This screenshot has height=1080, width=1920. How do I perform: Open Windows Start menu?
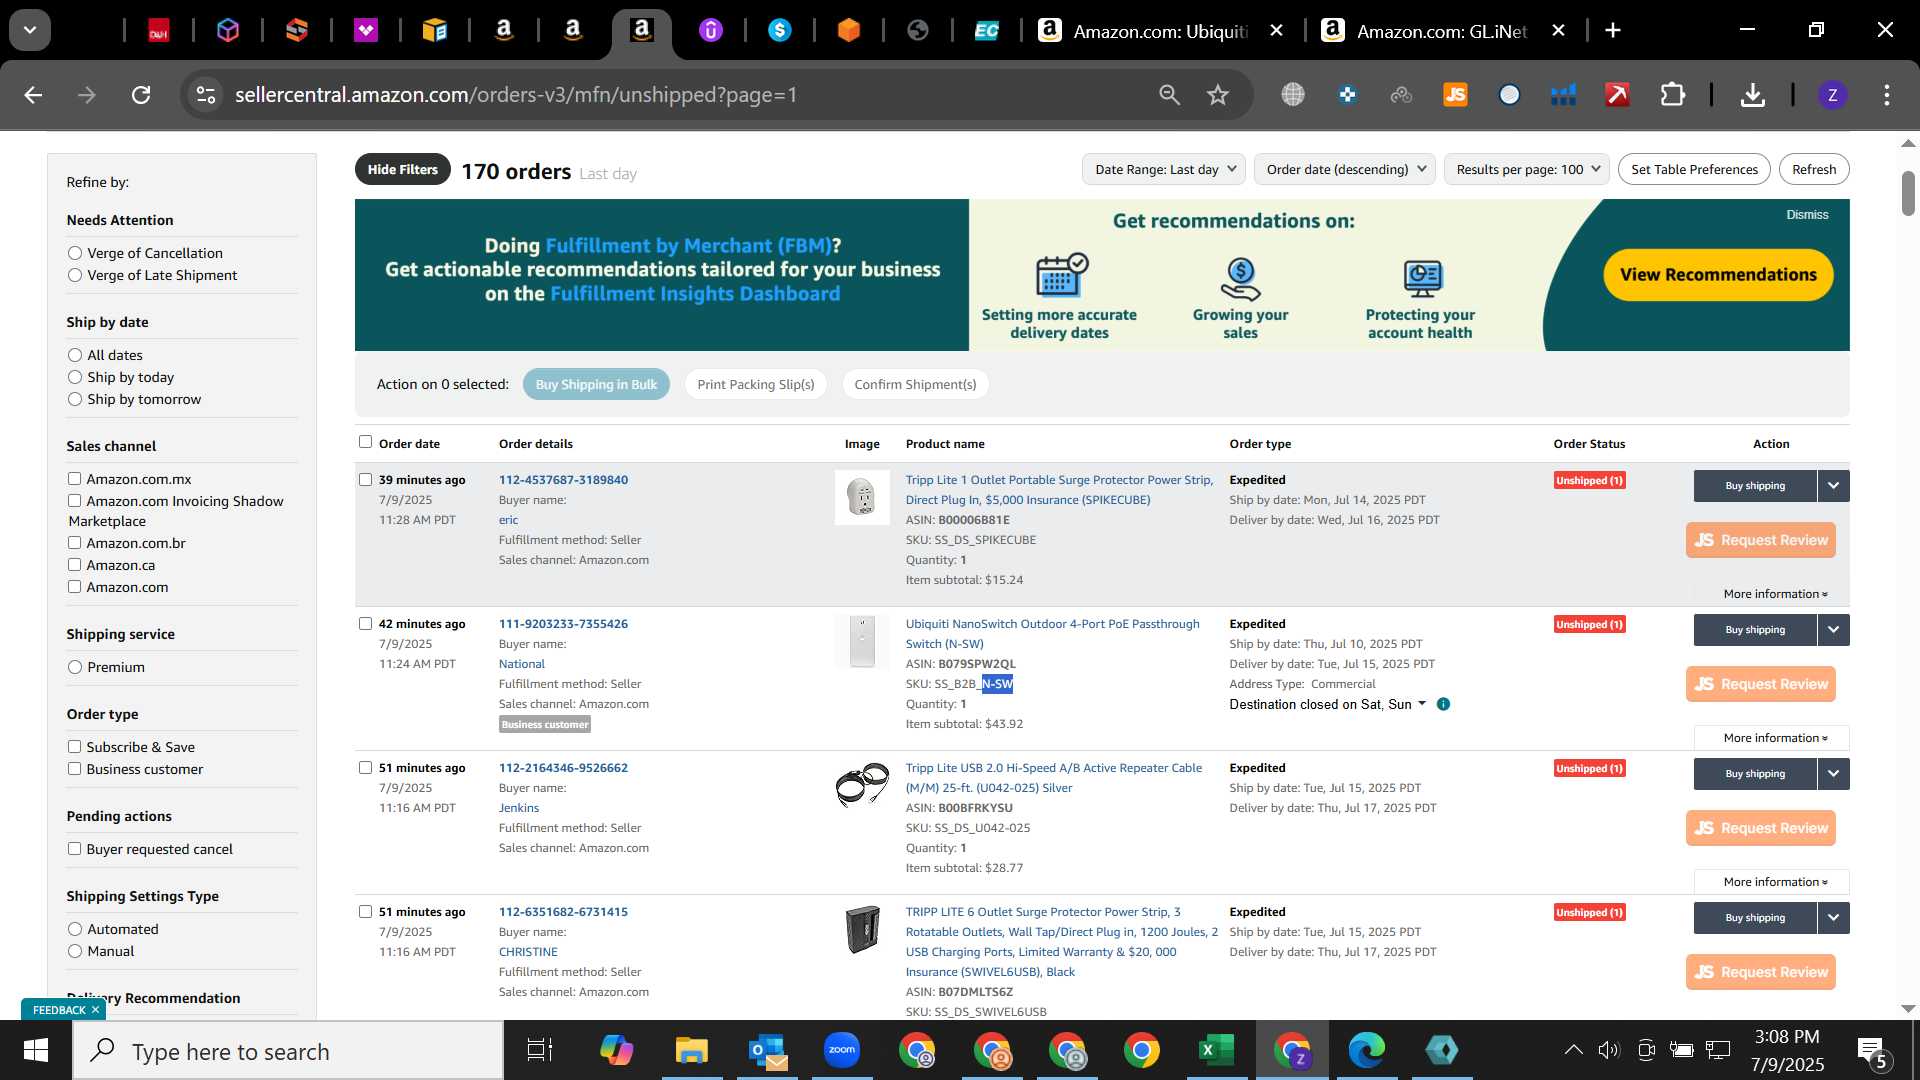[36, 1051]
